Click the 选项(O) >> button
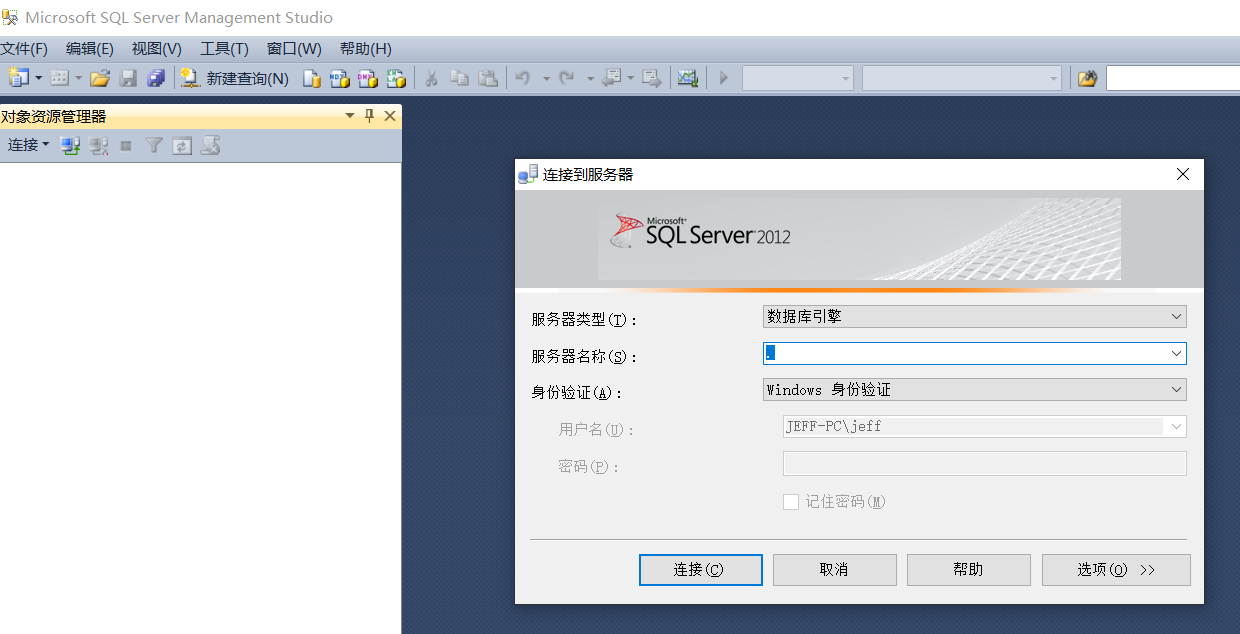 pyautogui.click(x=1116, y=570)
